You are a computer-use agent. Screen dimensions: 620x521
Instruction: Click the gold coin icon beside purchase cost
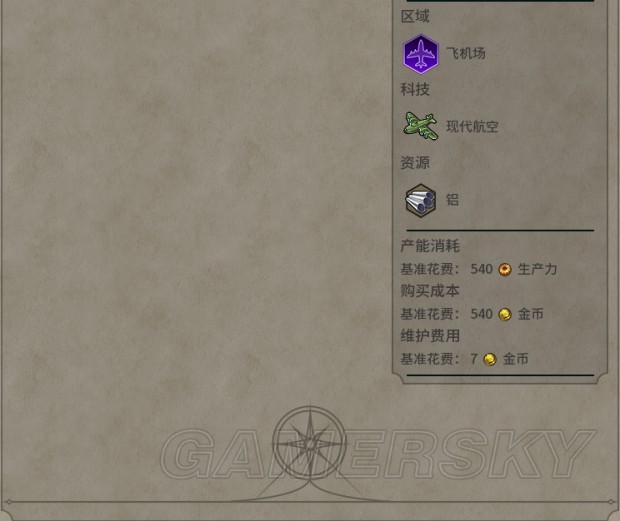505,315
